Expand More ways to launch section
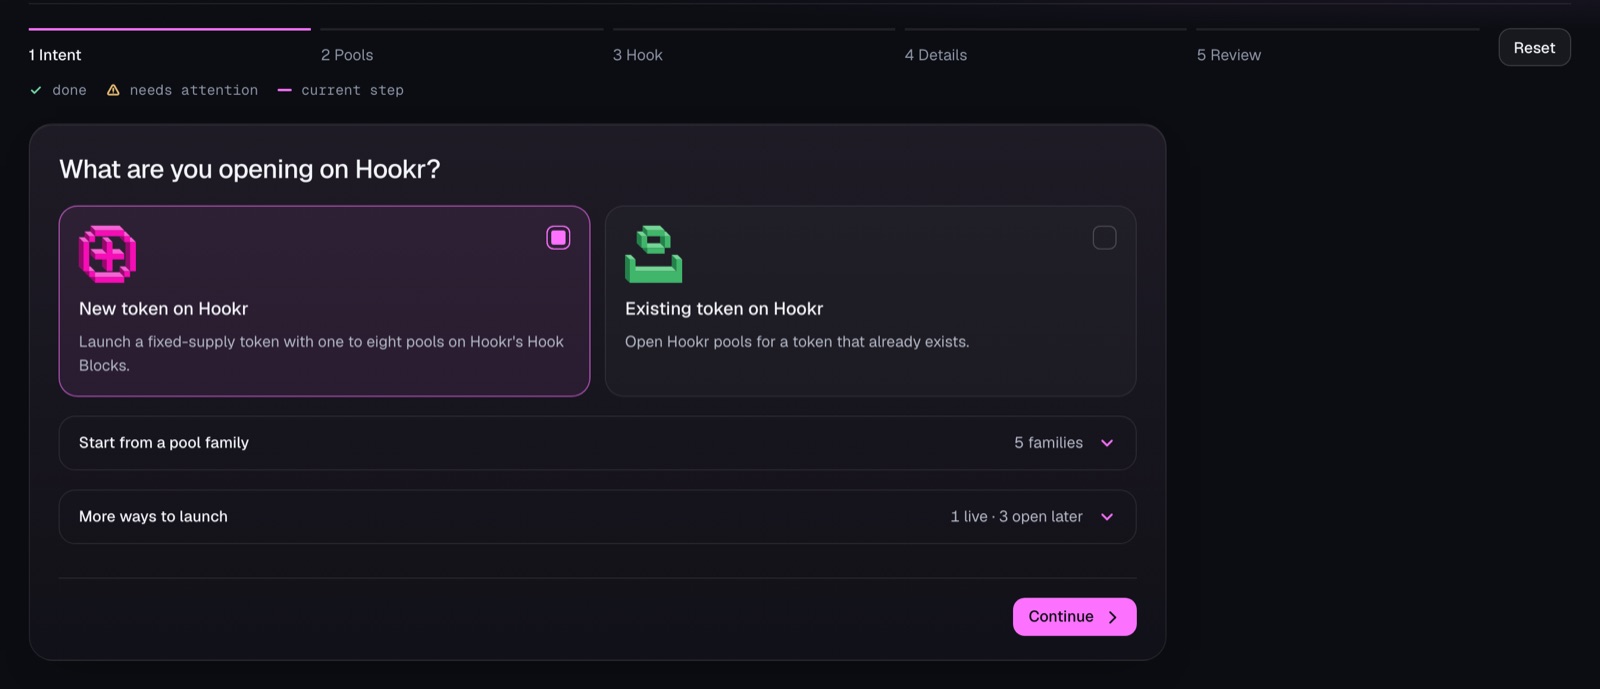Screen dimensions: 1600x689 pyautogui.click(x=597, y=517)
